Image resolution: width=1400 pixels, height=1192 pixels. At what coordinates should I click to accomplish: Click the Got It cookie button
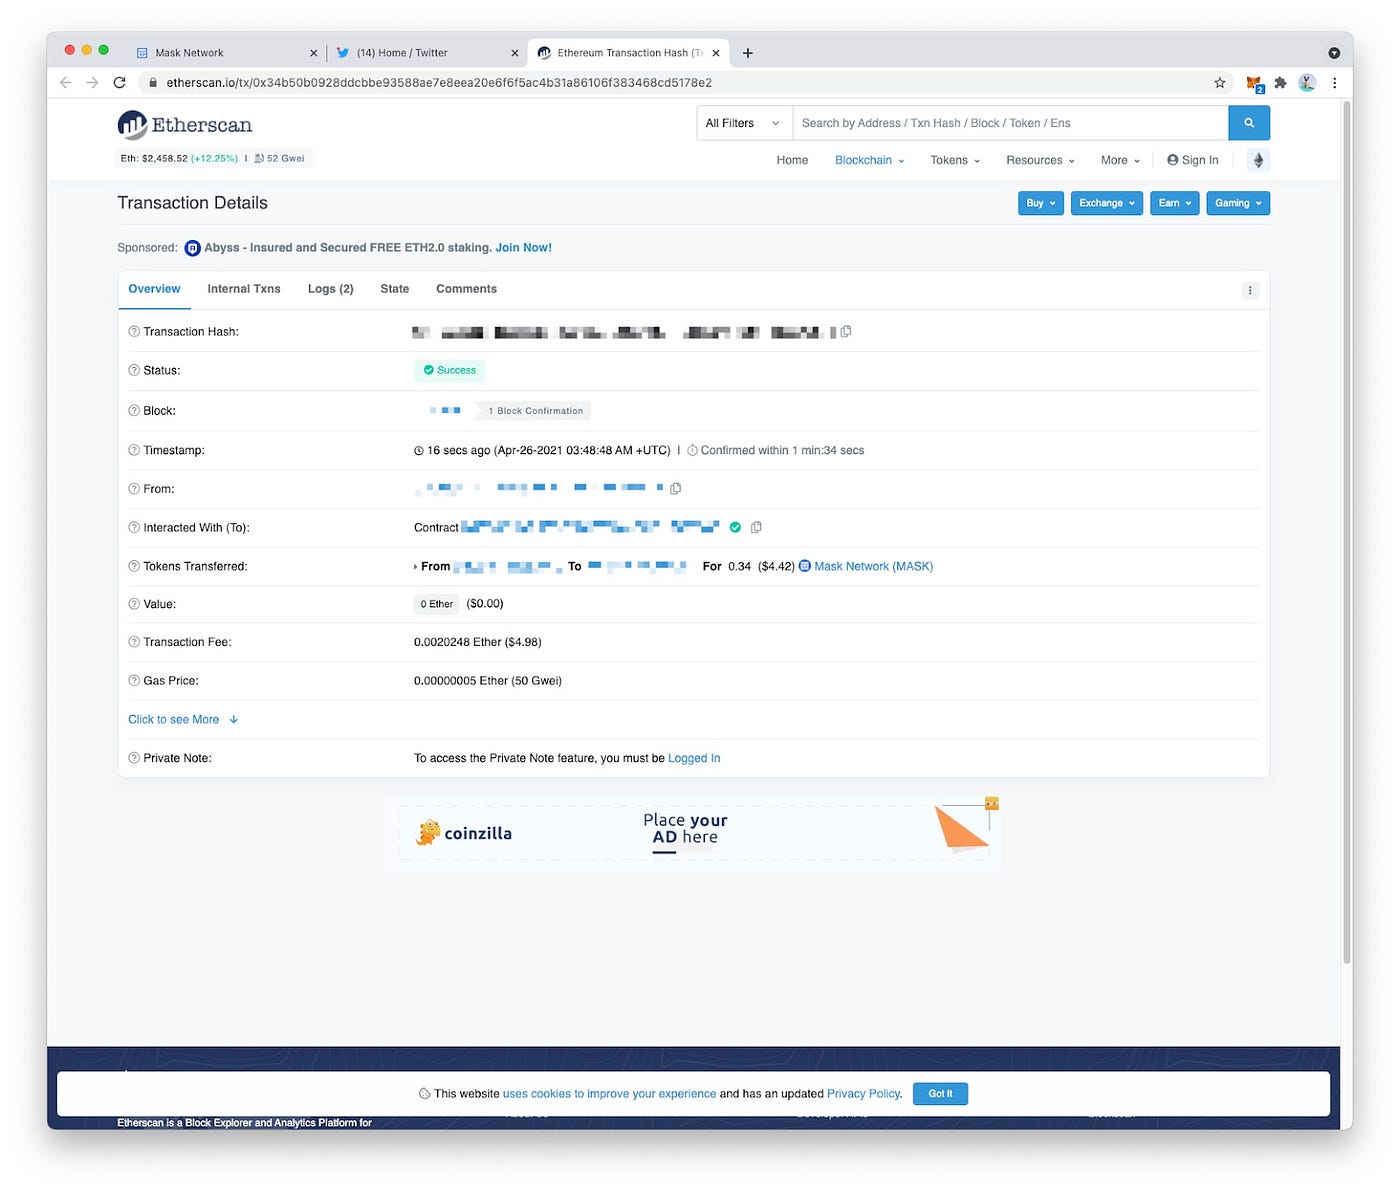(x=940, y=1093)
